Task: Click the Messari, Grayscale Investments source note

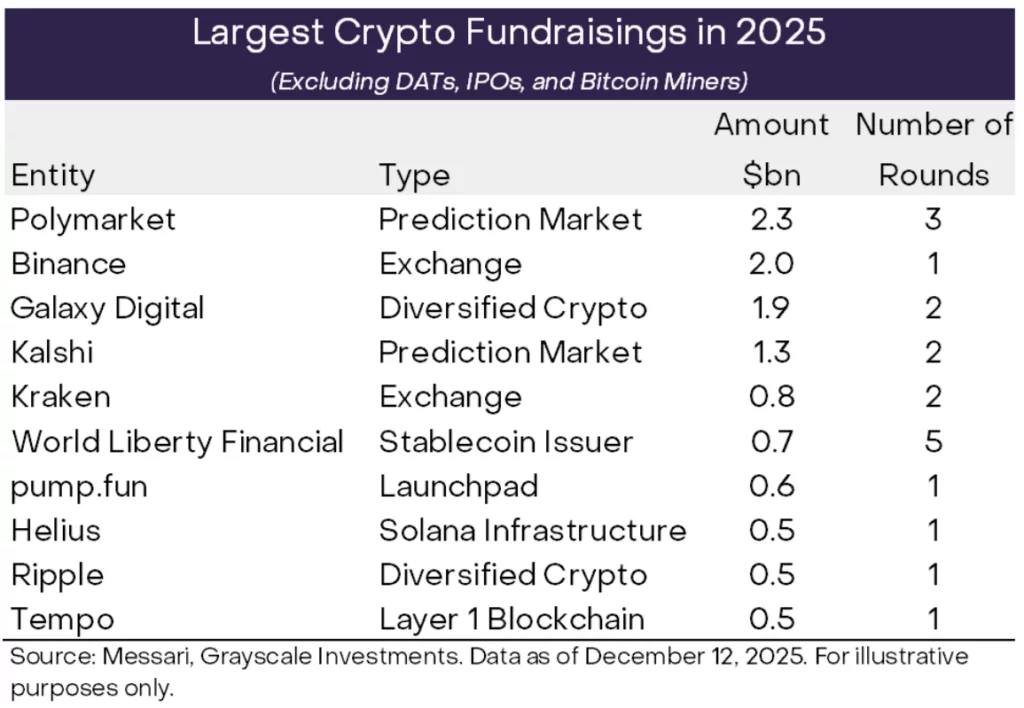Action: point(490,672)
